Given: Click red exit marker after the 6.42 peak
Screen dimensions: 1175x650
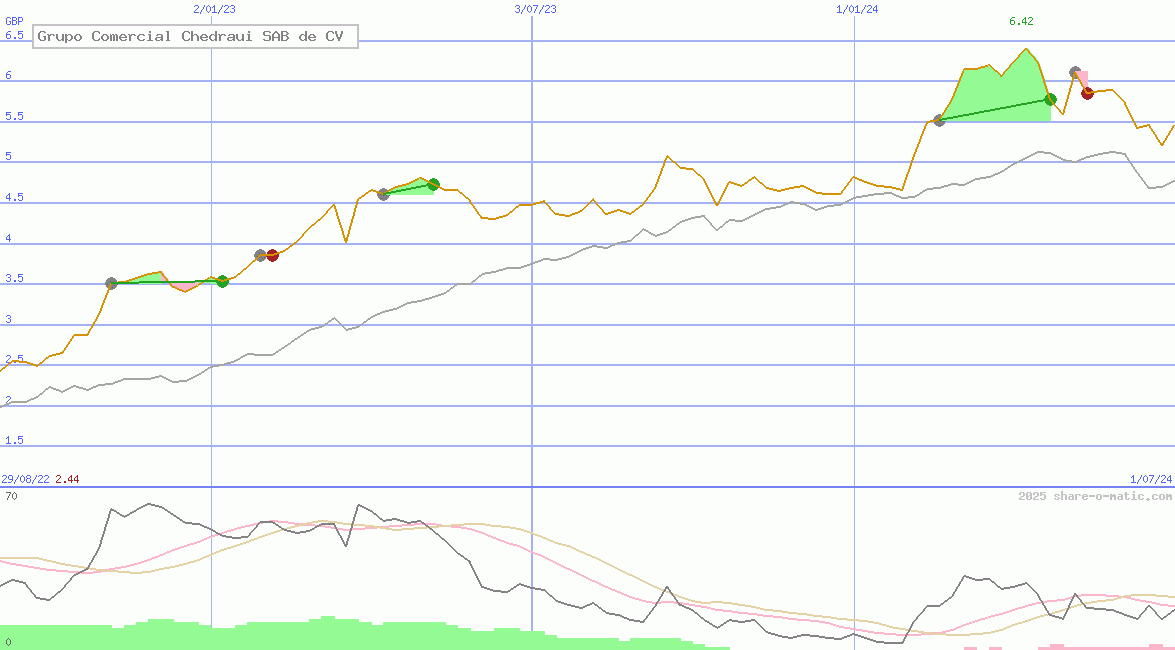Looking at the screenshot, I should tap(1087, 93).
